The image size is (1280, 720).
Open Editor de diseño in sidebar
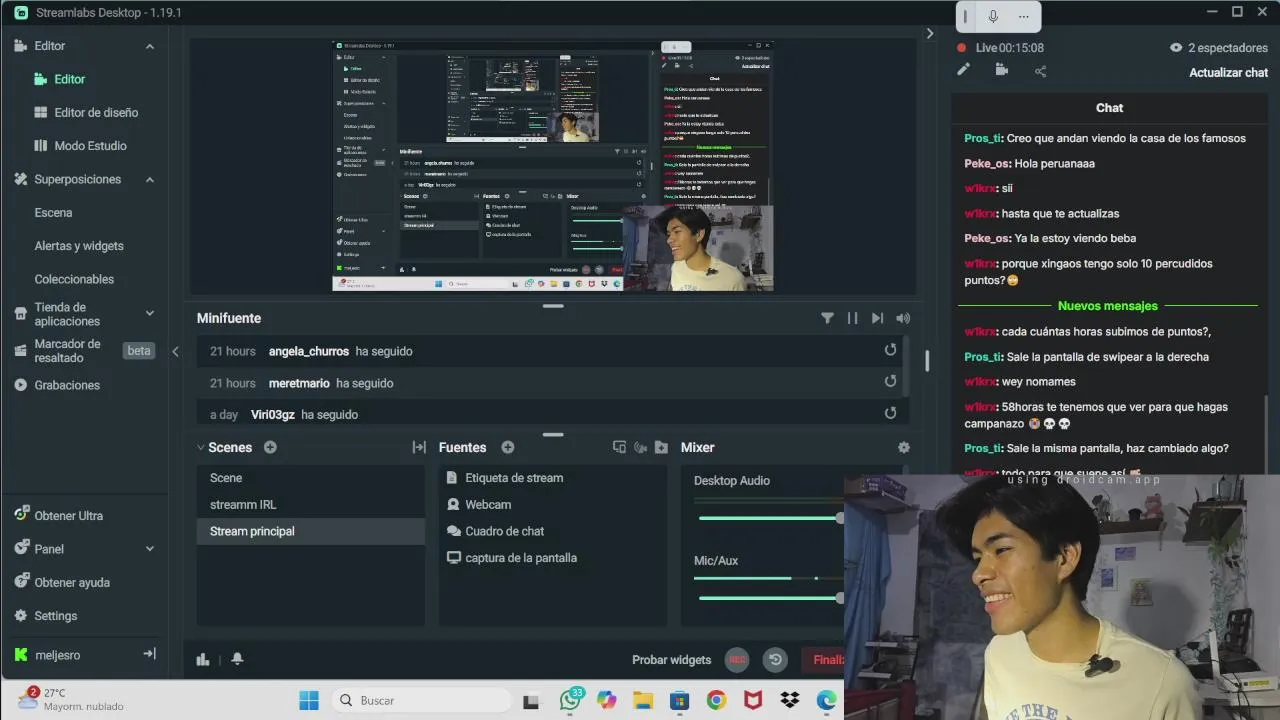[86, 112]
